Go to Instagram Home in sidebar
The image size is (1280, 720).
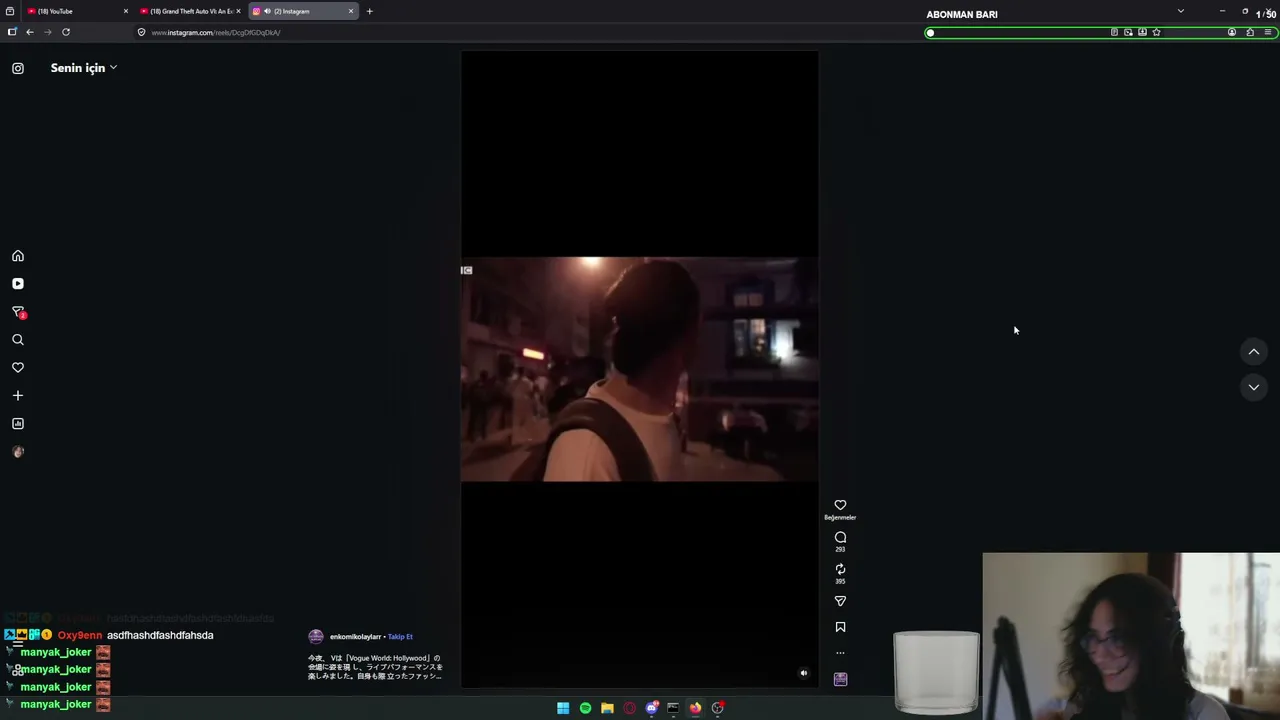[x=18, y=256]
